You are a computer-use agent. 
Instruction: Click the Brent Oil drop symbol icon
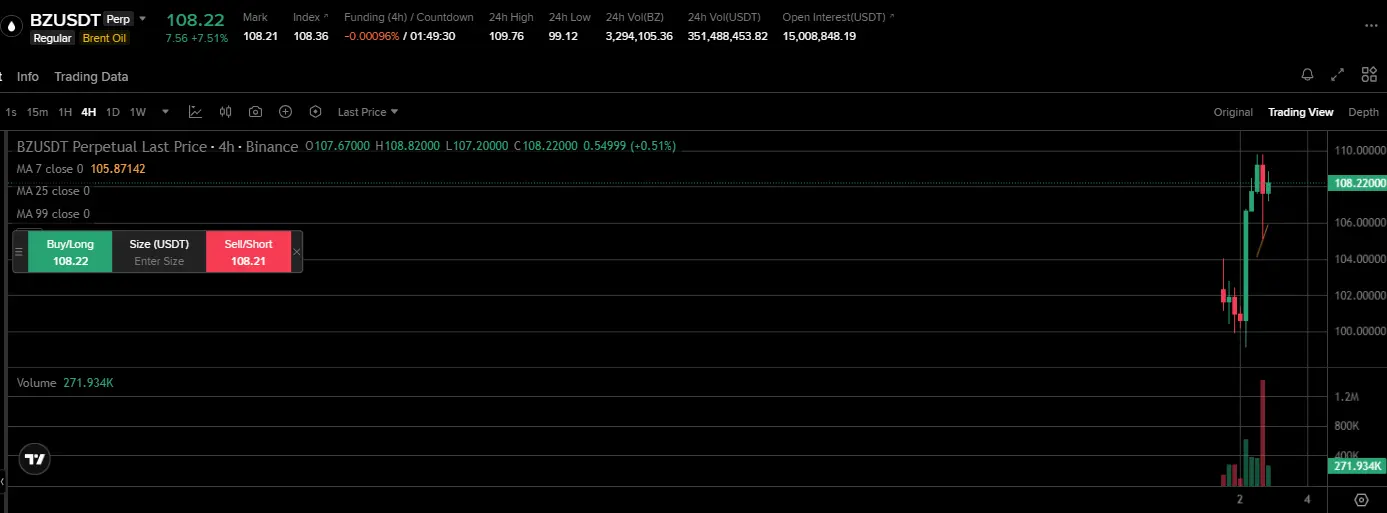coord(12,27)
